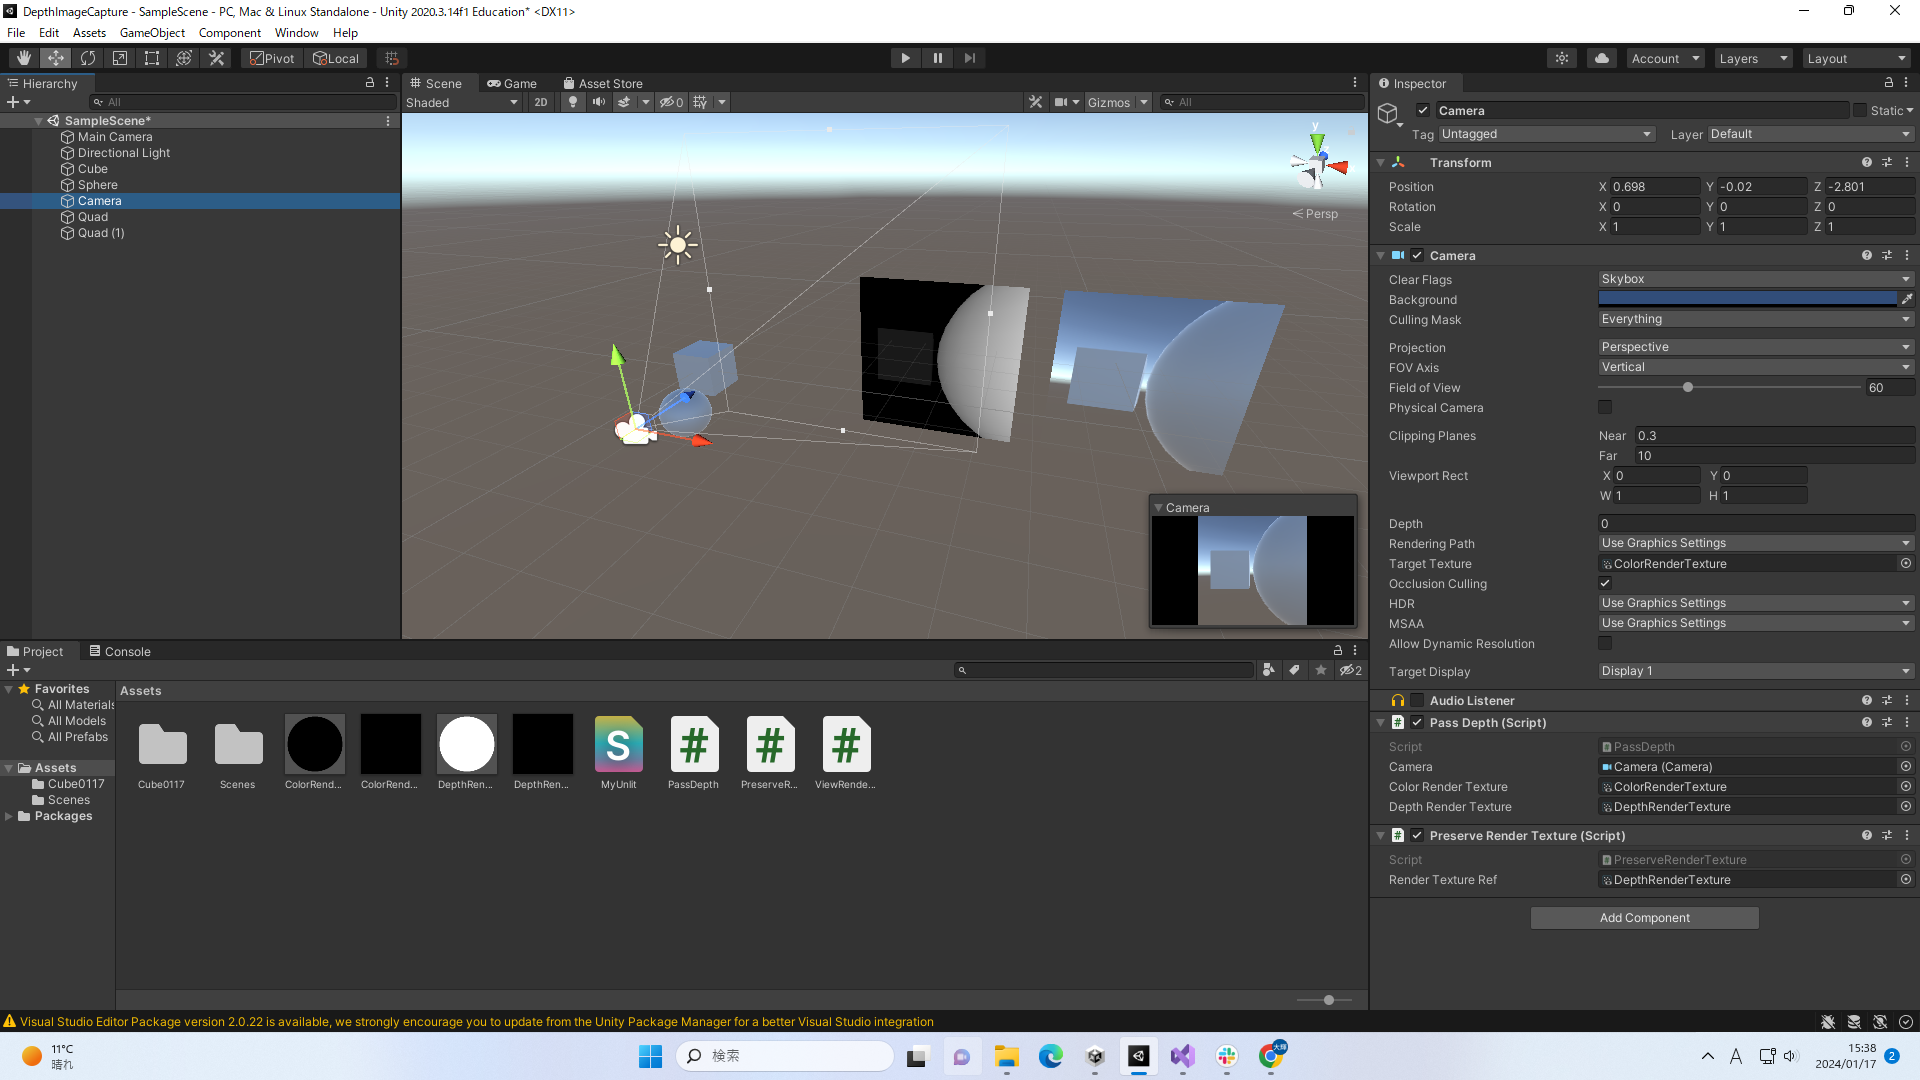Open the Component menu
The image size is (1920, 1080).
coord(229,33)
